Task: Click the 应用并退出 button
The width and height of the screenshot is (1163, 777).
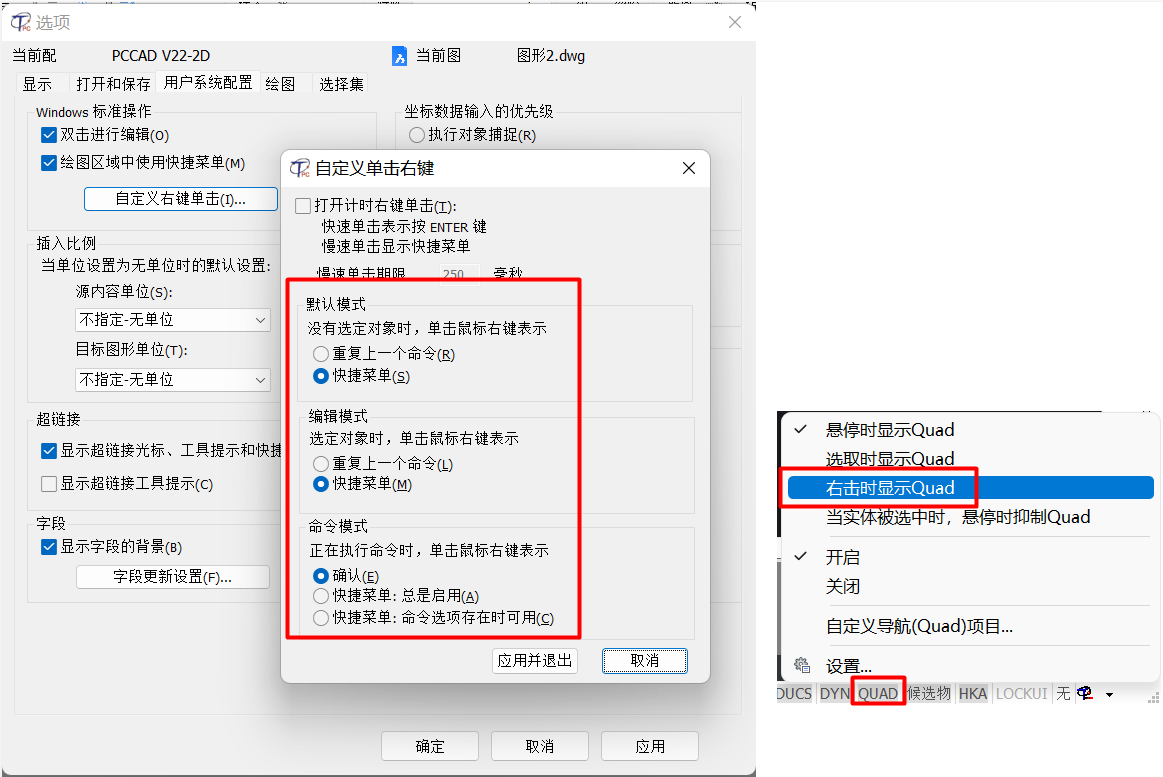Action: [x=535, y=661]
